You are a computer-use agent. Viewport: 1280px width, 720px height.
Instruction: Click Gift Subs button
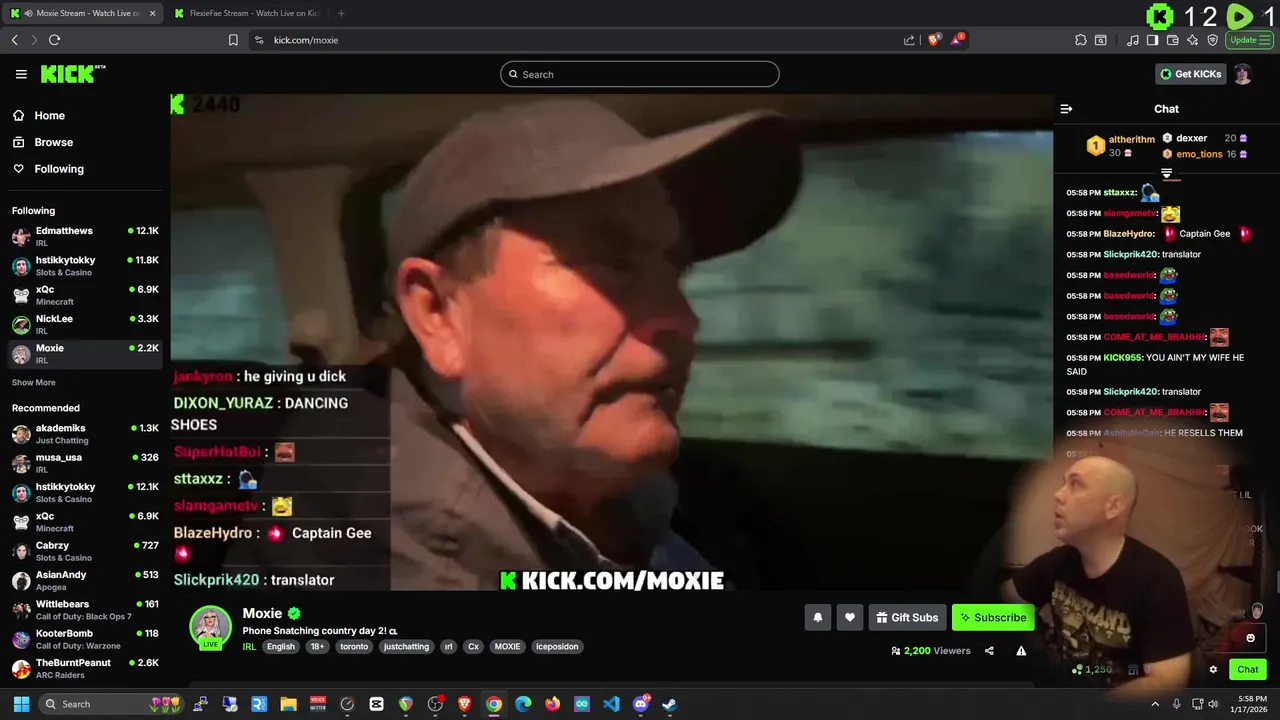(907, 618)
